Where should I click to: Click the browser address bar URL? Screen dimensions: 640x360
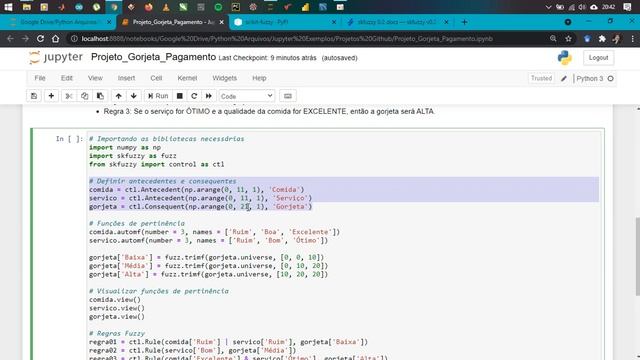pyautogui.click(x=287, y=39)
